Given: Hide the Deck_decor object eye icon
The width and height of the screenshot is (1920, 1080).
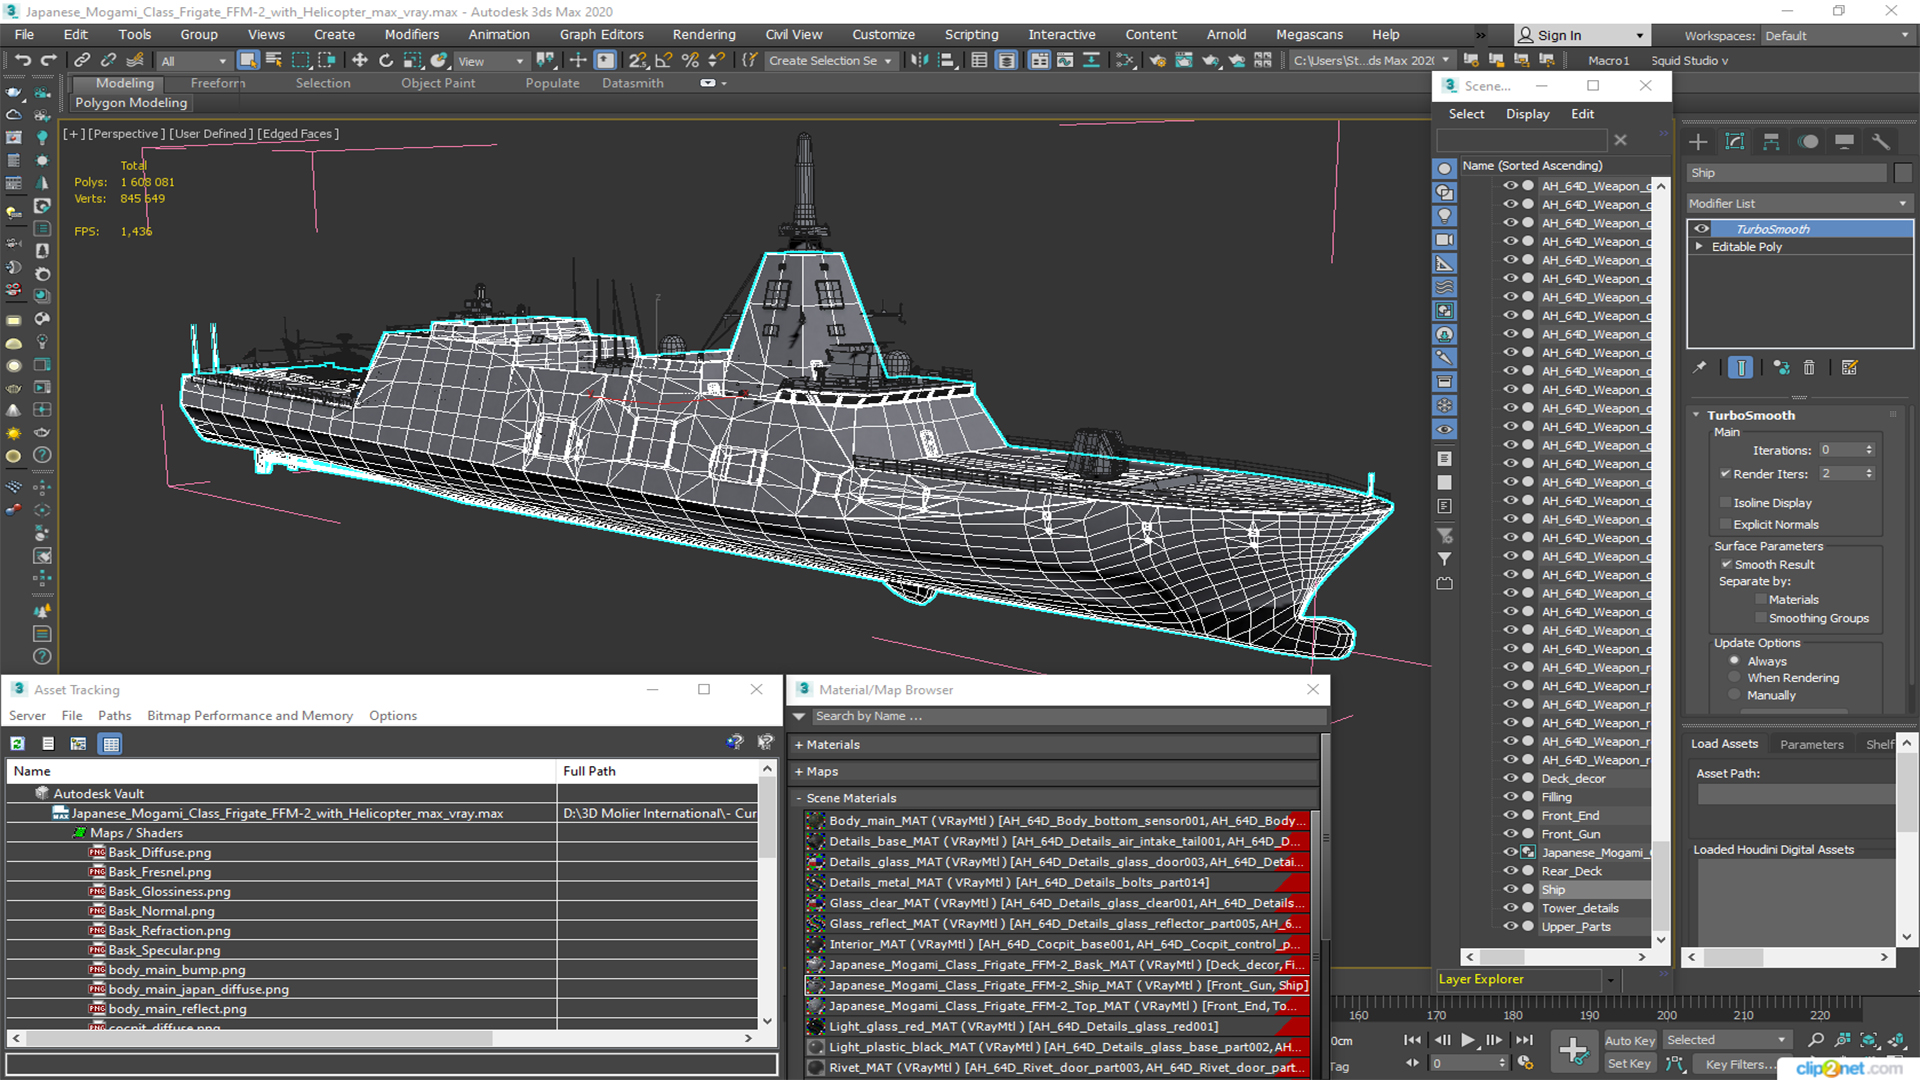Looking at the screenshot, I should point(1510,778).
